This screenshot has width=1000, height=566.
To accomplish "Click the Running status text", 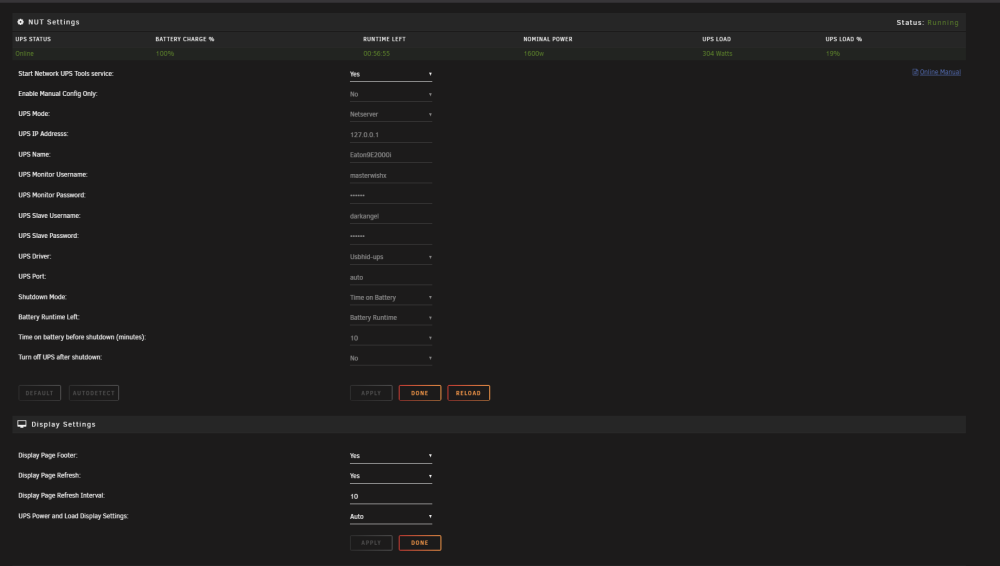I will (943, 22).
